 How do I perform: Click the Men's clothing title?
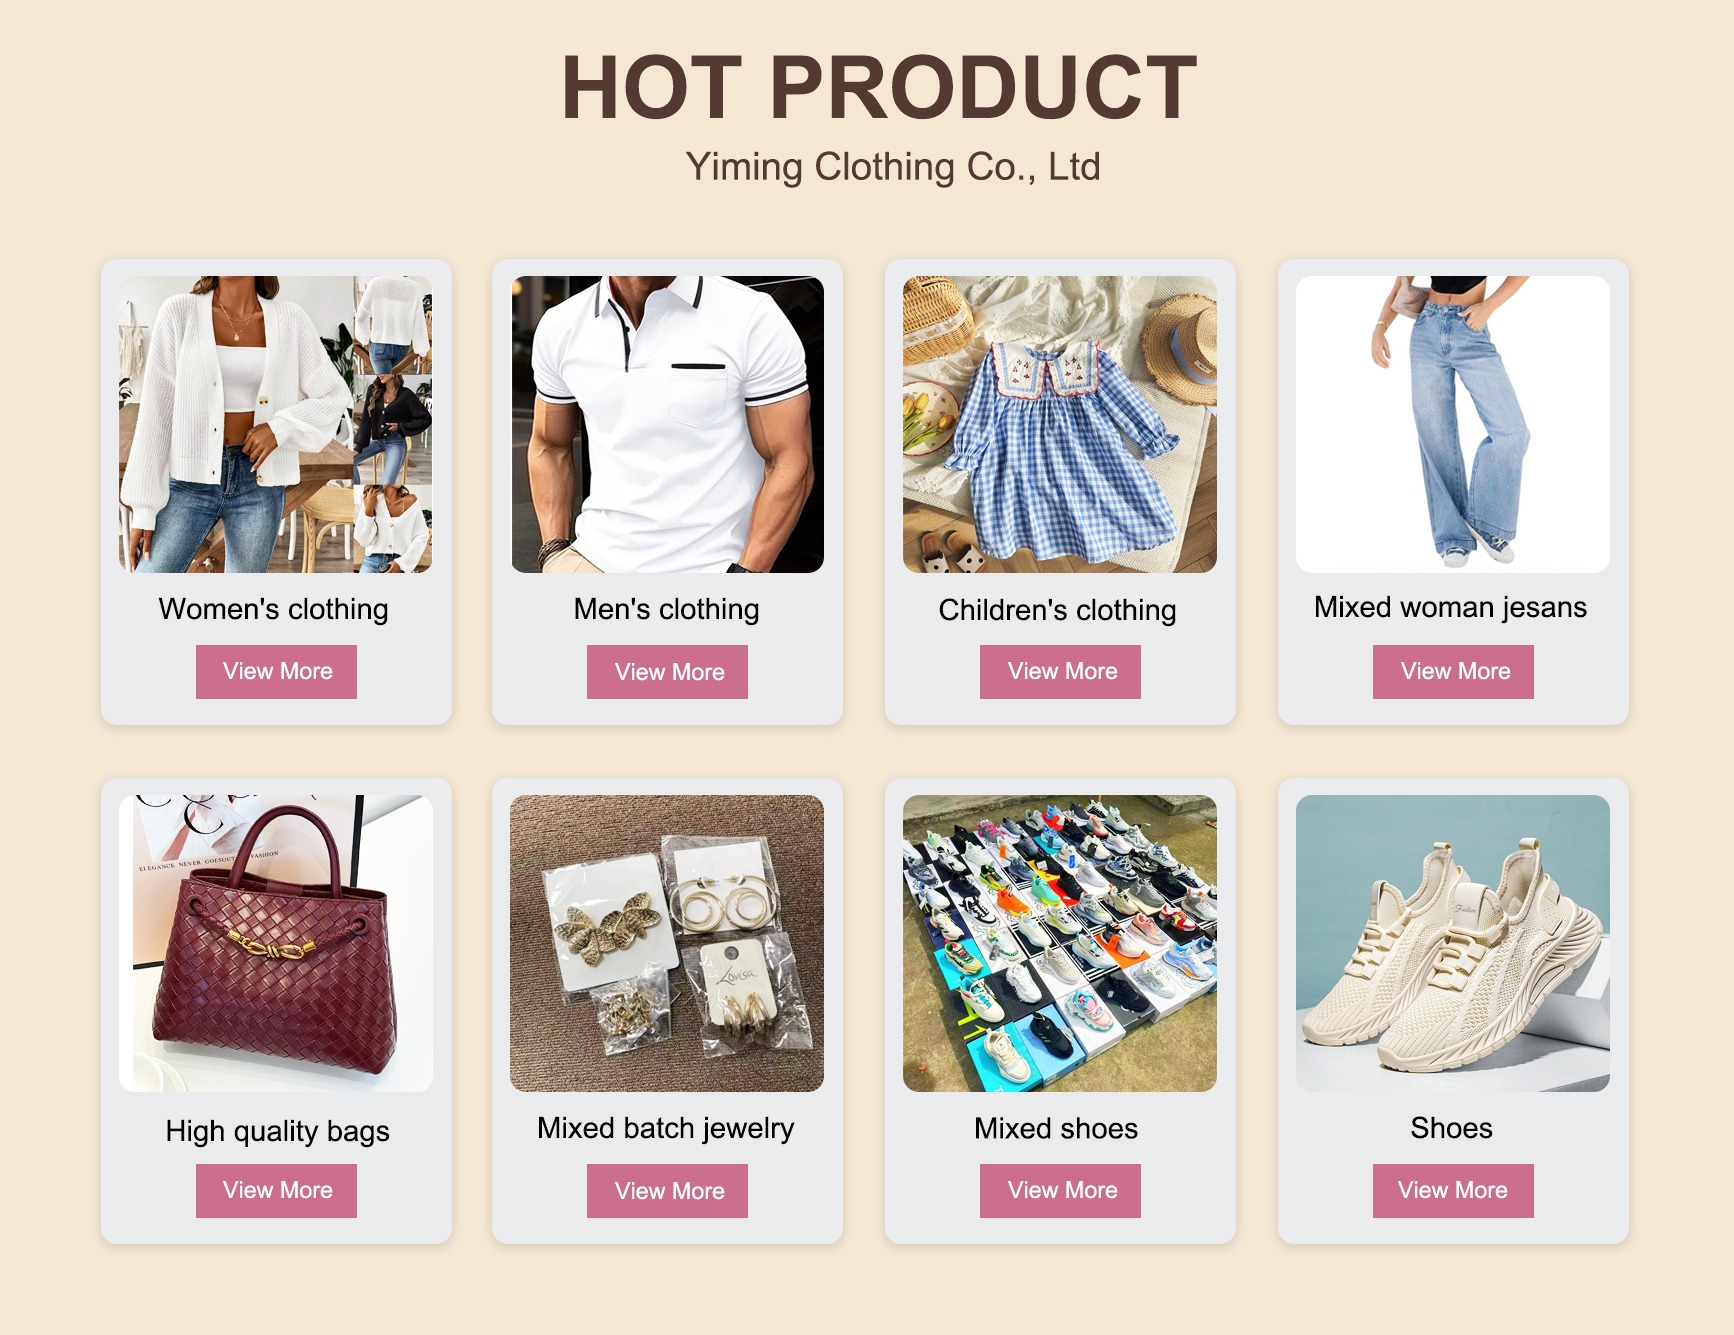coord(667,609)
